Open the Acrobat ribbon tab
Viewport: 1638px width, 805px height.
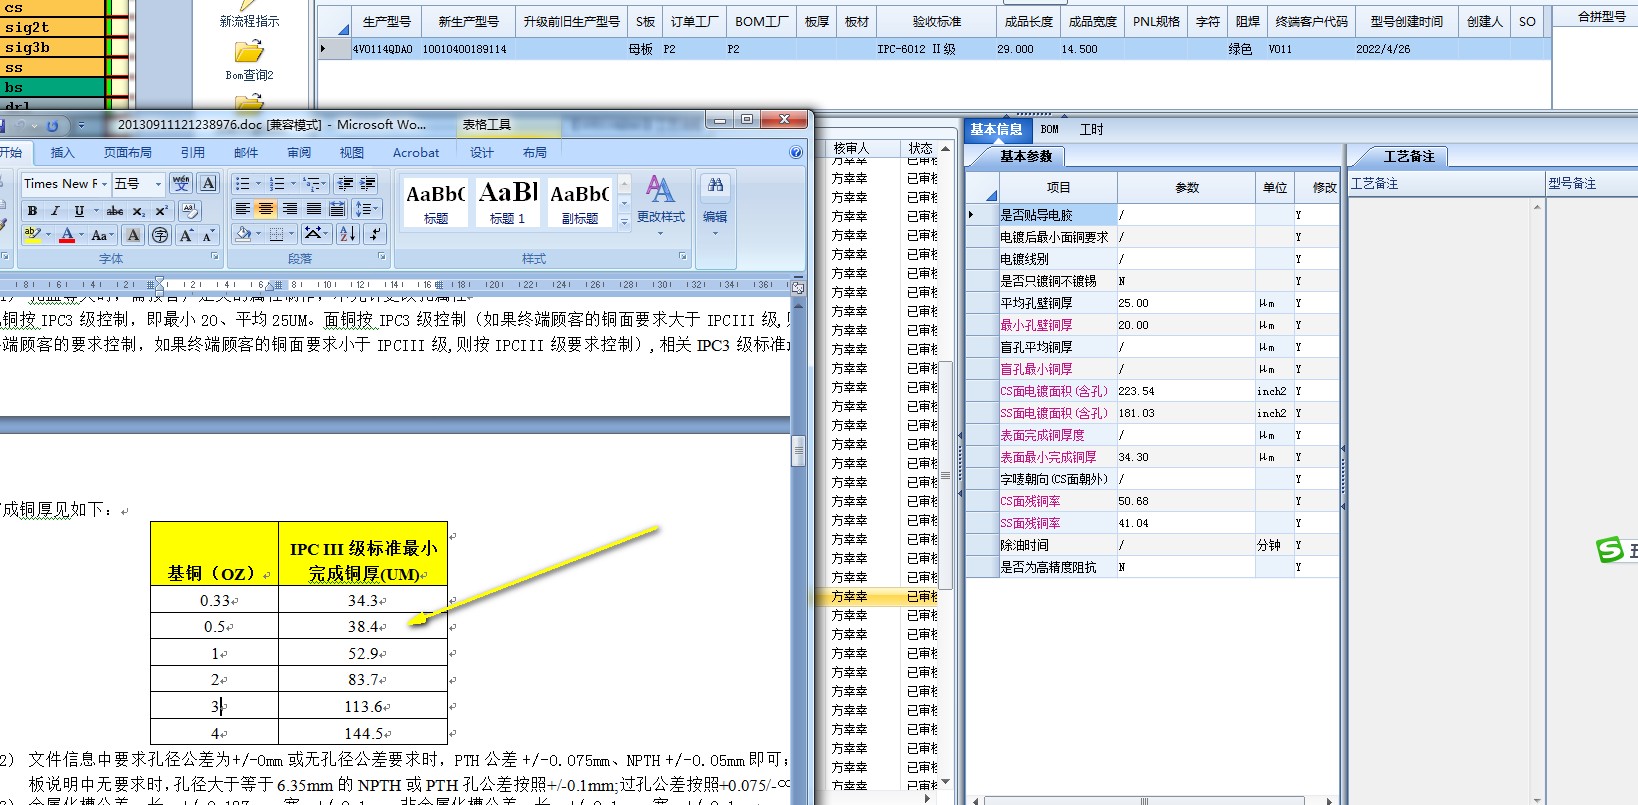click(416, 153)
